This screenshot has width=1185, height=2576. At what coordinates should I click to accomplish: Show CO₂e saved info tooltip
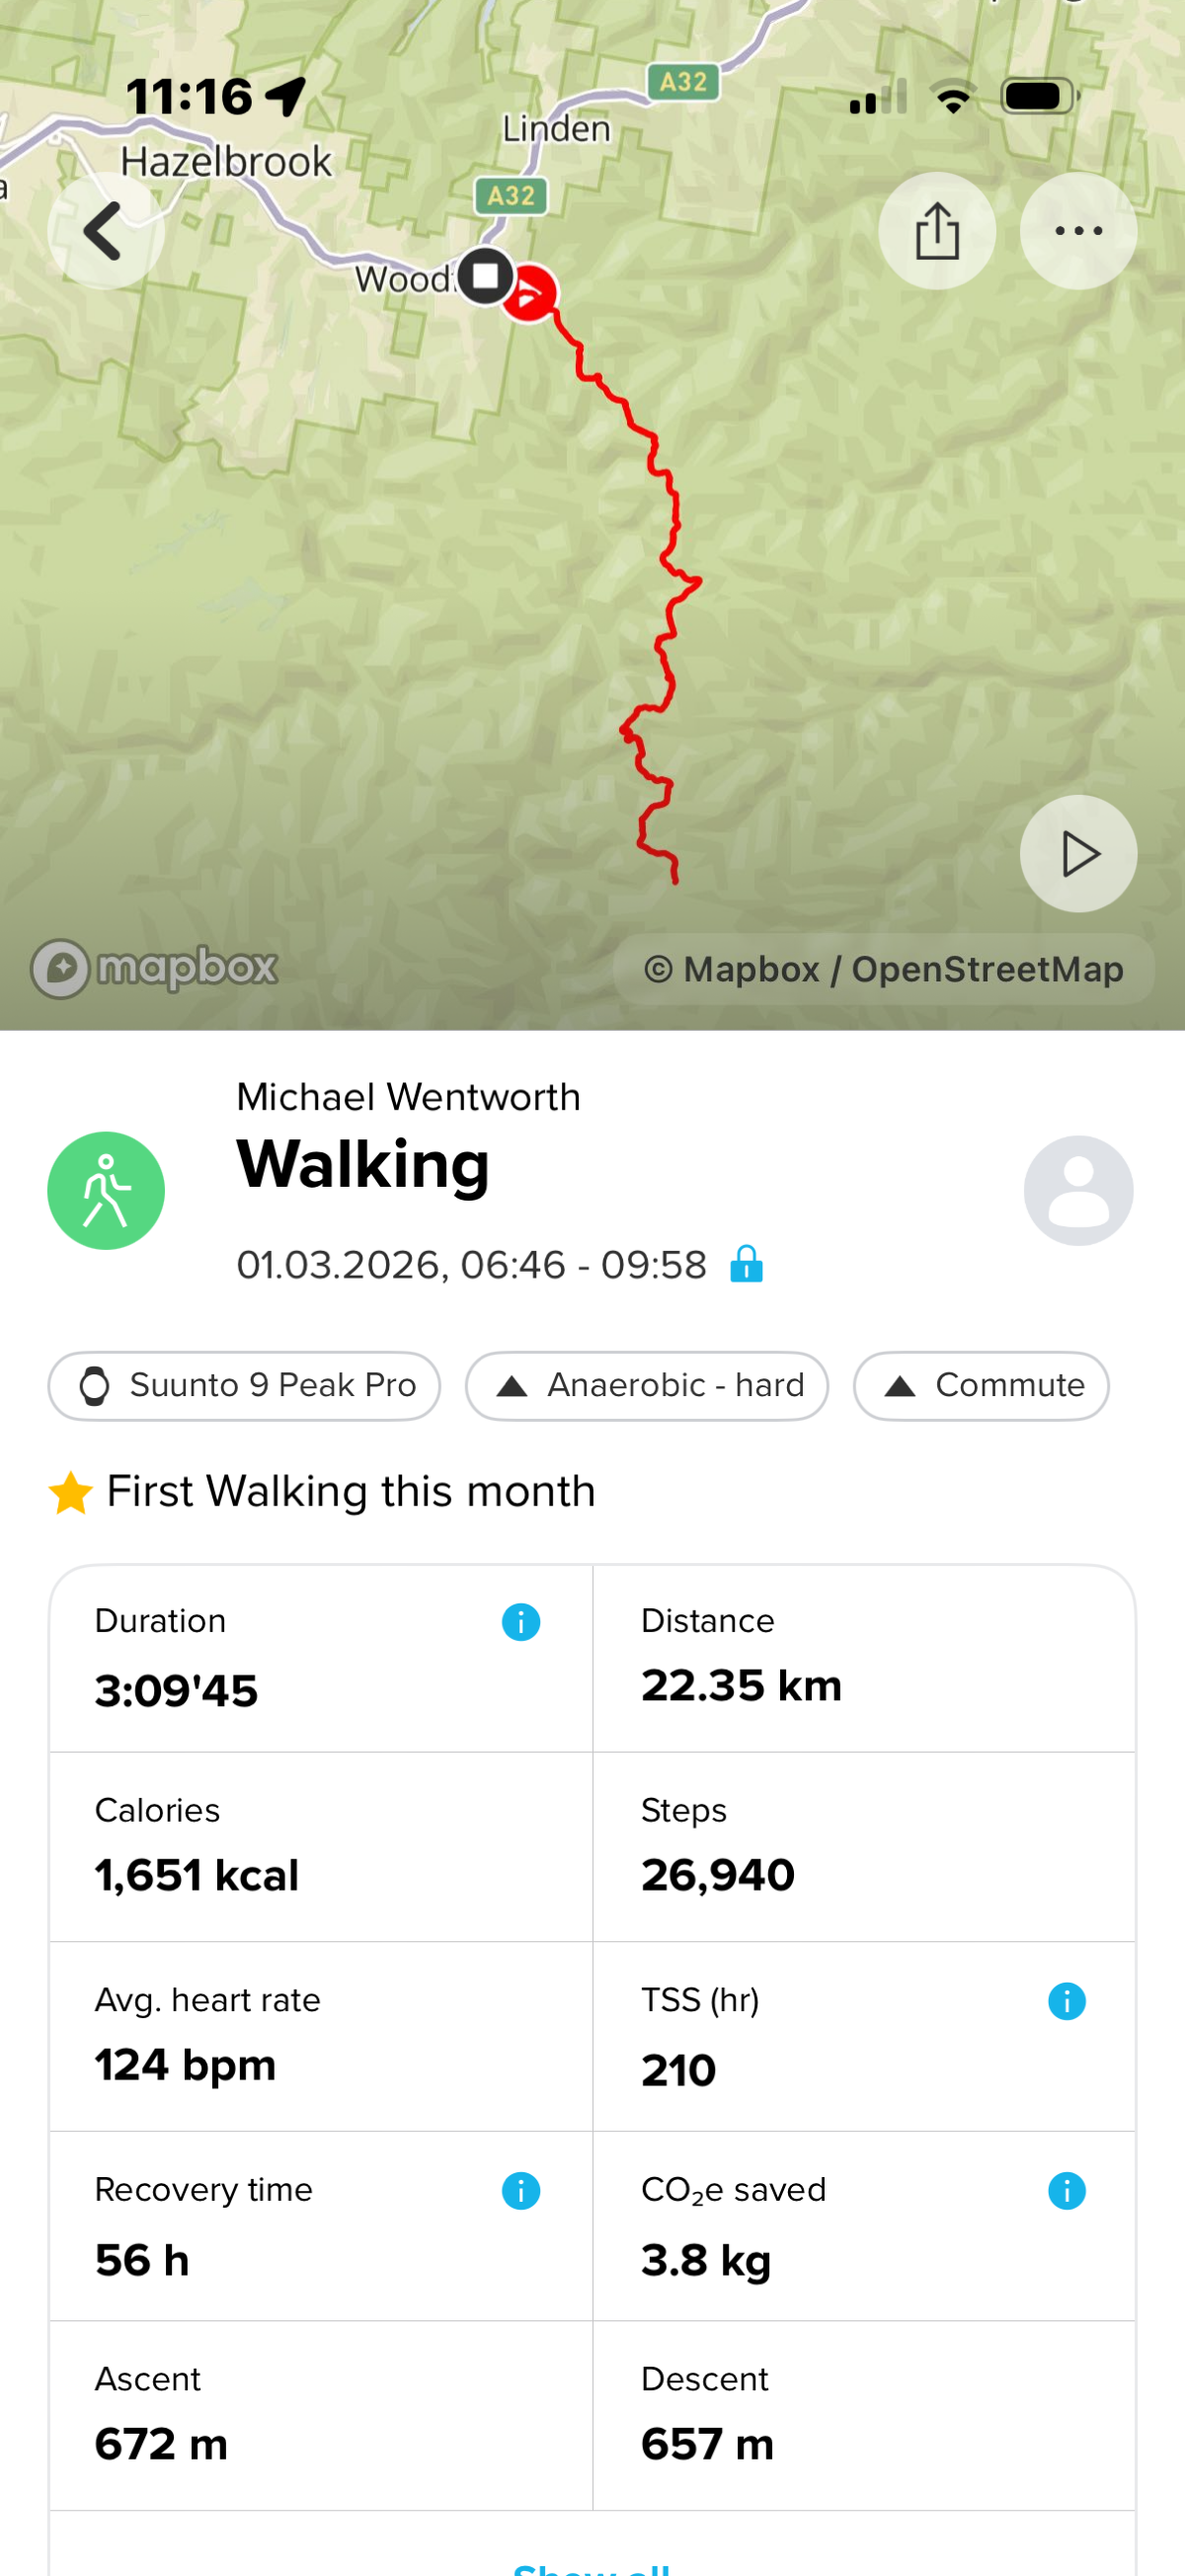pyautogui.click(x=1066, y=2190)
